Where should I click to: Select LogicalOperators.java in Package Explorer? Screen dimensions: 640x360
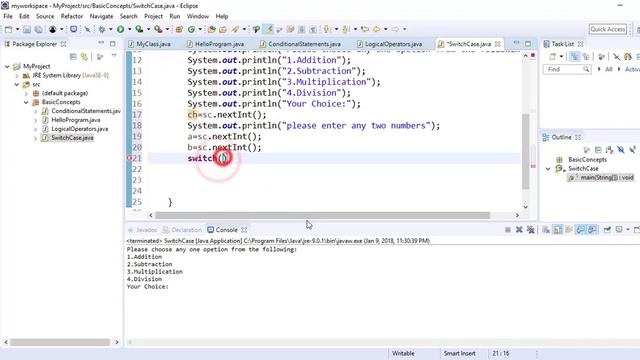80,129
